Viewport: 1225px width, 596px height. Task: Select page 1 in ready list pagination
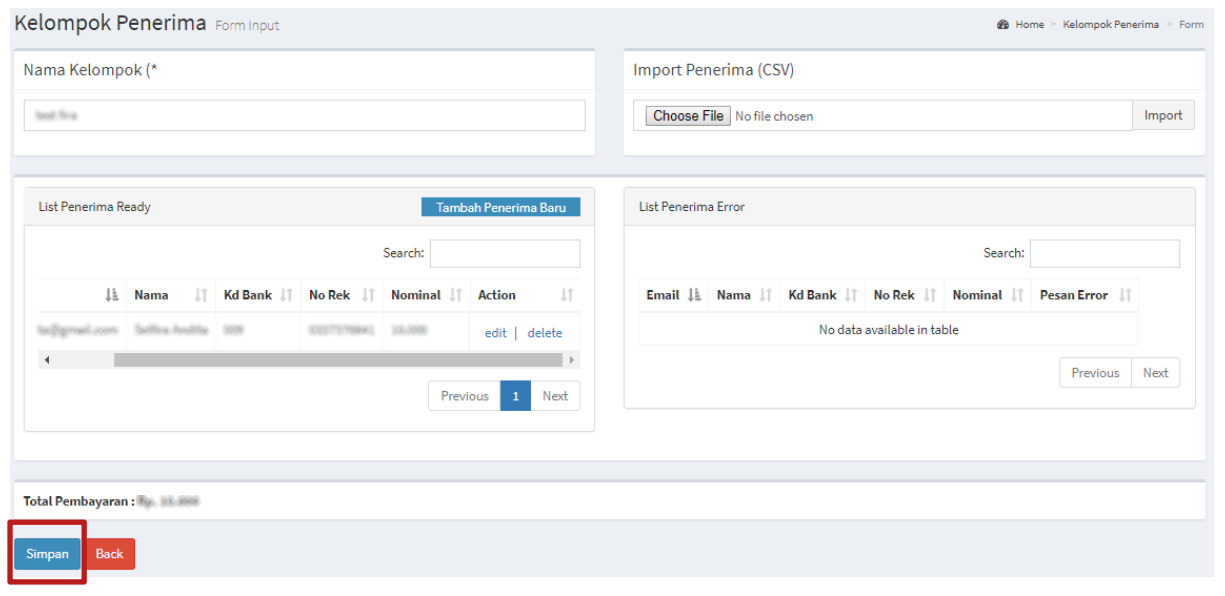515,395
